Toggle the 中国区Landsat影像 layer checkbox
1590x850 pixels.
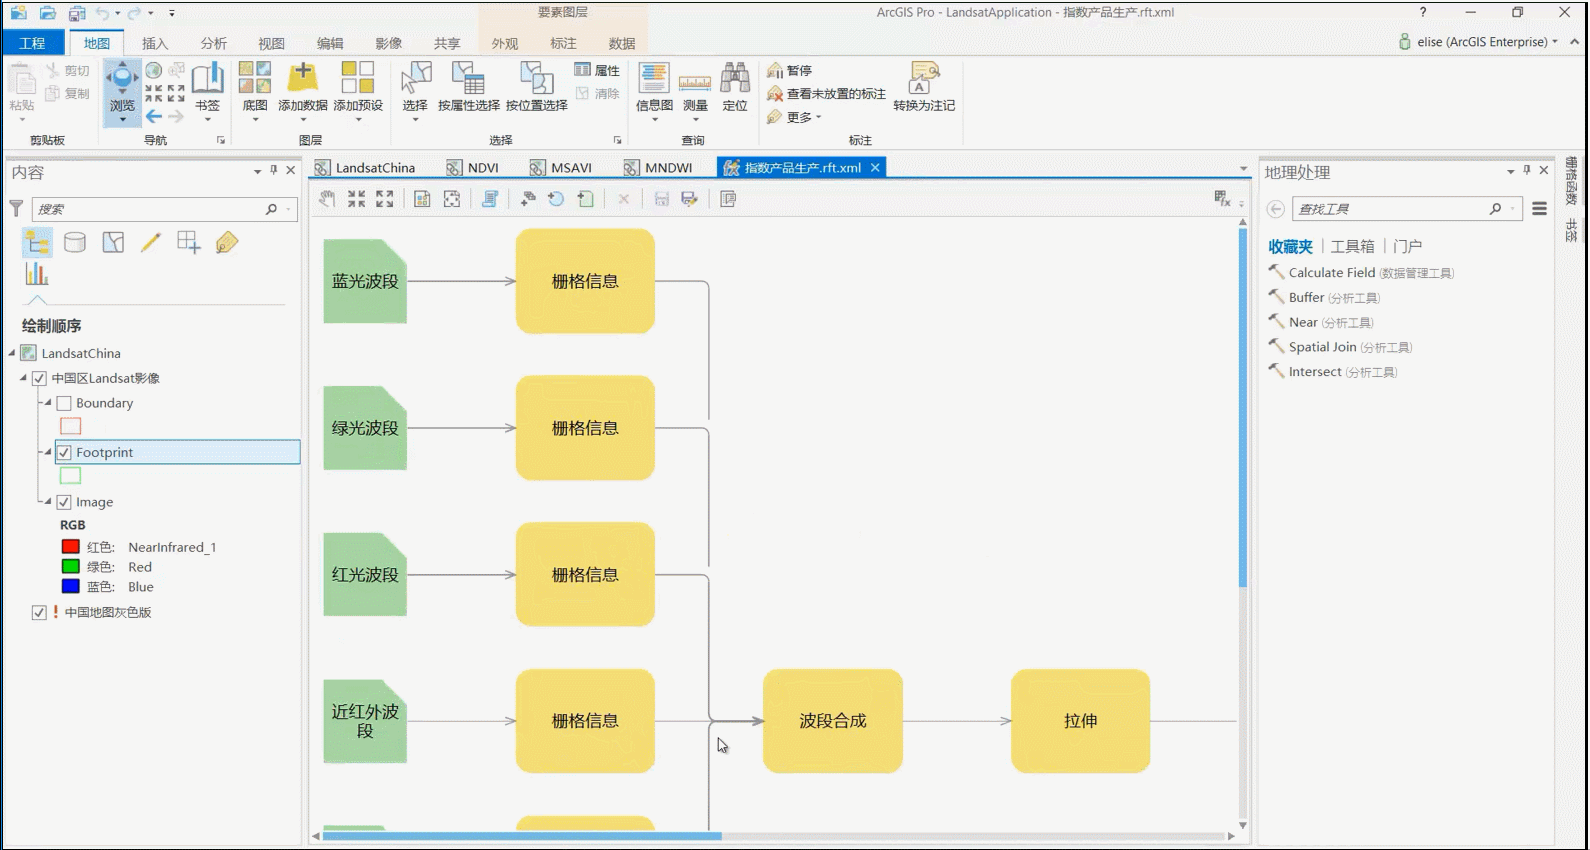coord(39,378)
